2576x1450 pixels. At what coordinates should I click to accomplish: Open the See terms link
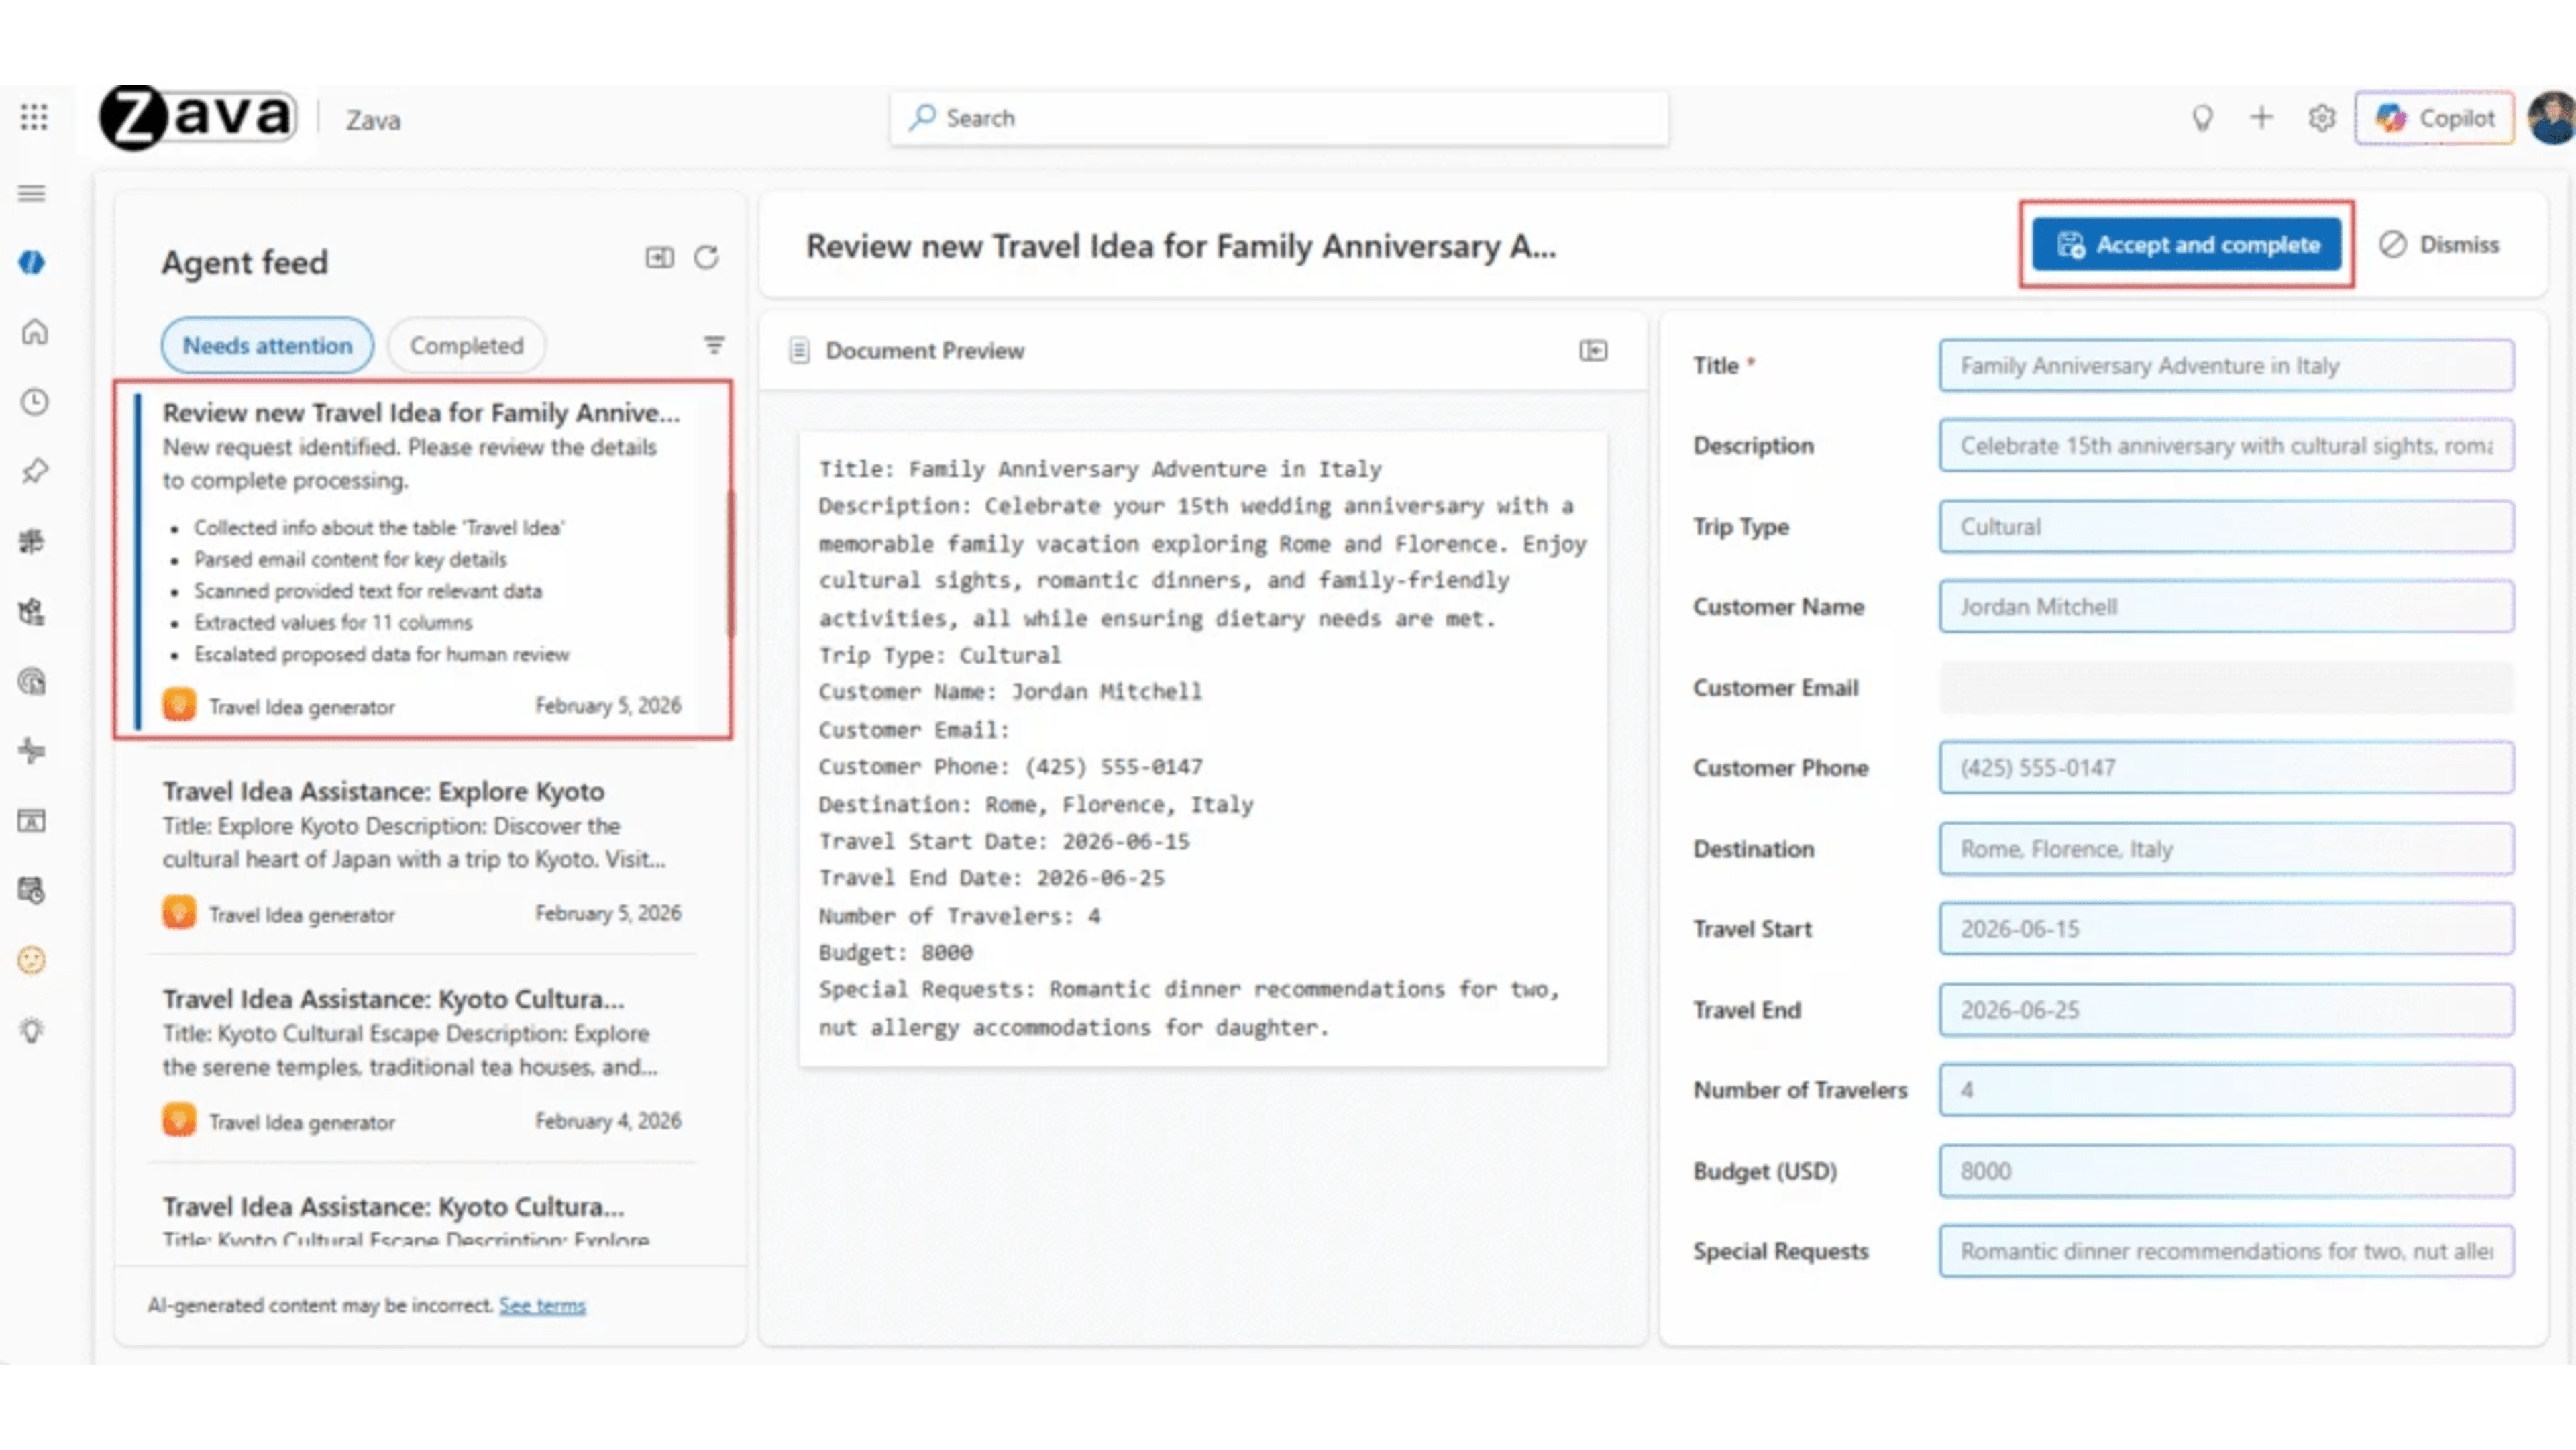coord(542,1305)
